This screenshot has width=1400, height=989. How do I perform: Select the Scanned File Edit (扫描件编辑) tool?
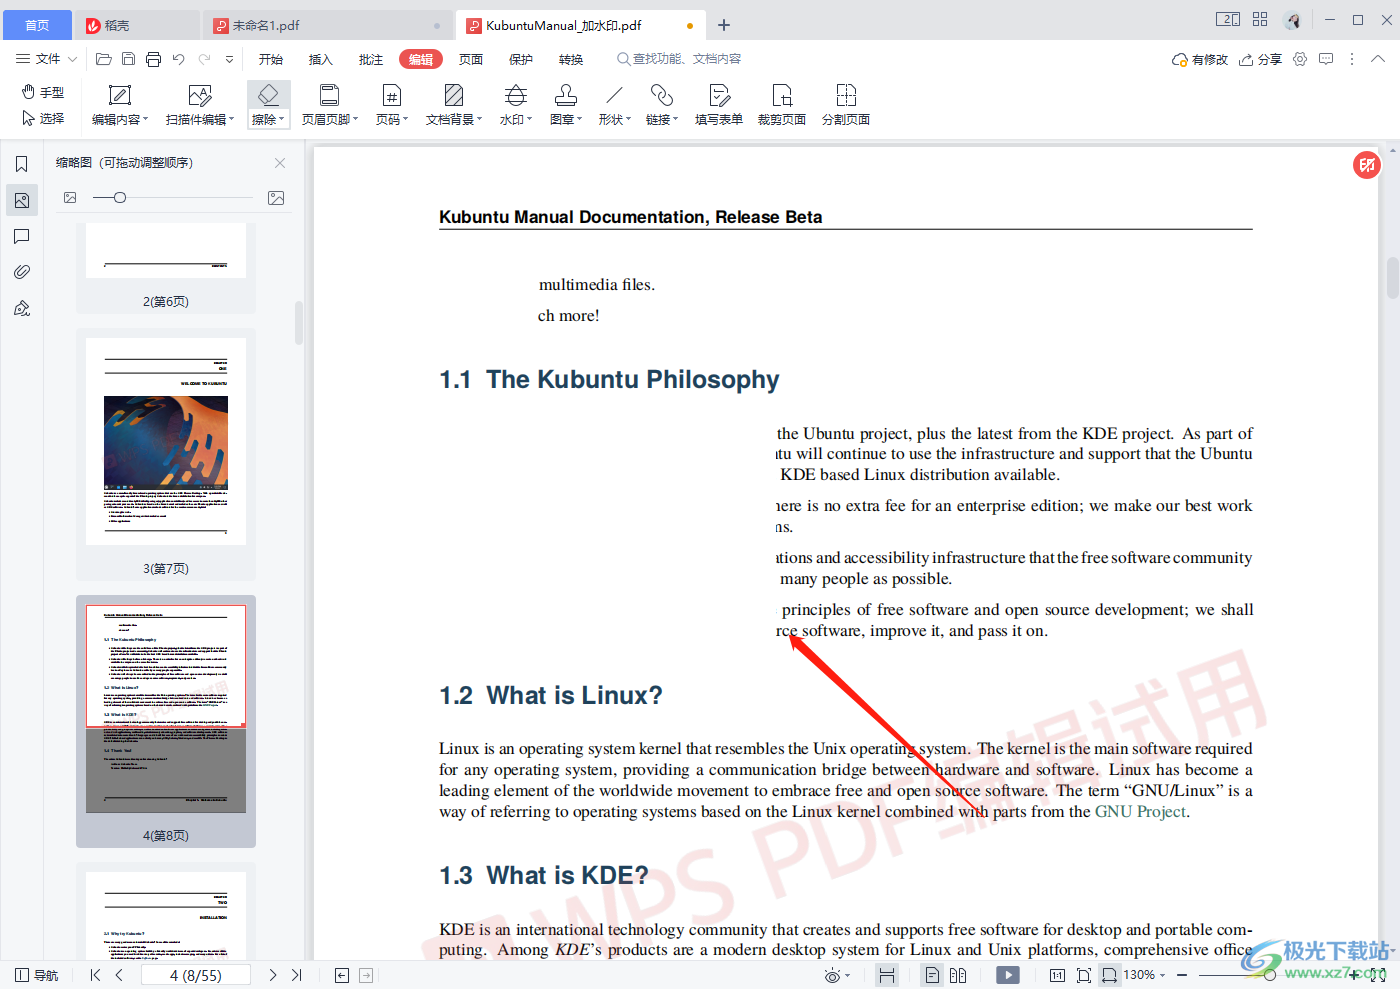coord(200,105)
